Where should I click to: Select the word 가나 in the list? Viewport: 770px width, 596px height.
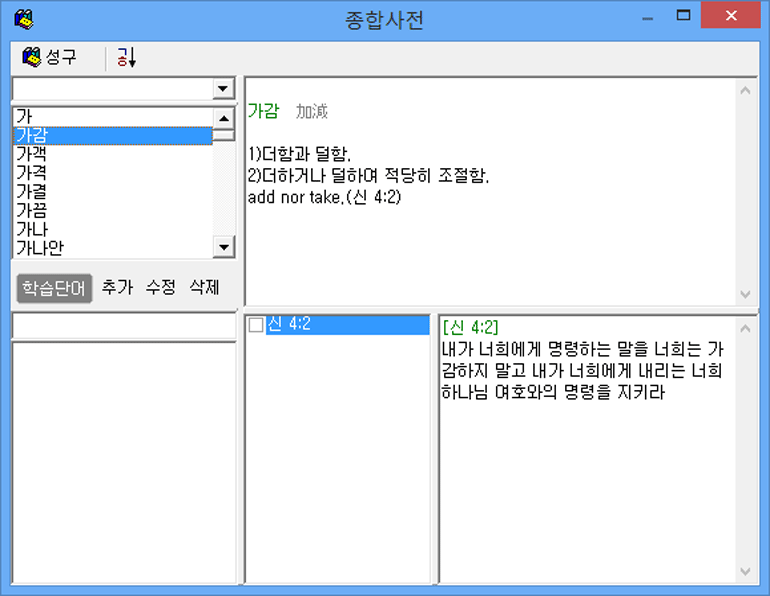pos(113,229)
